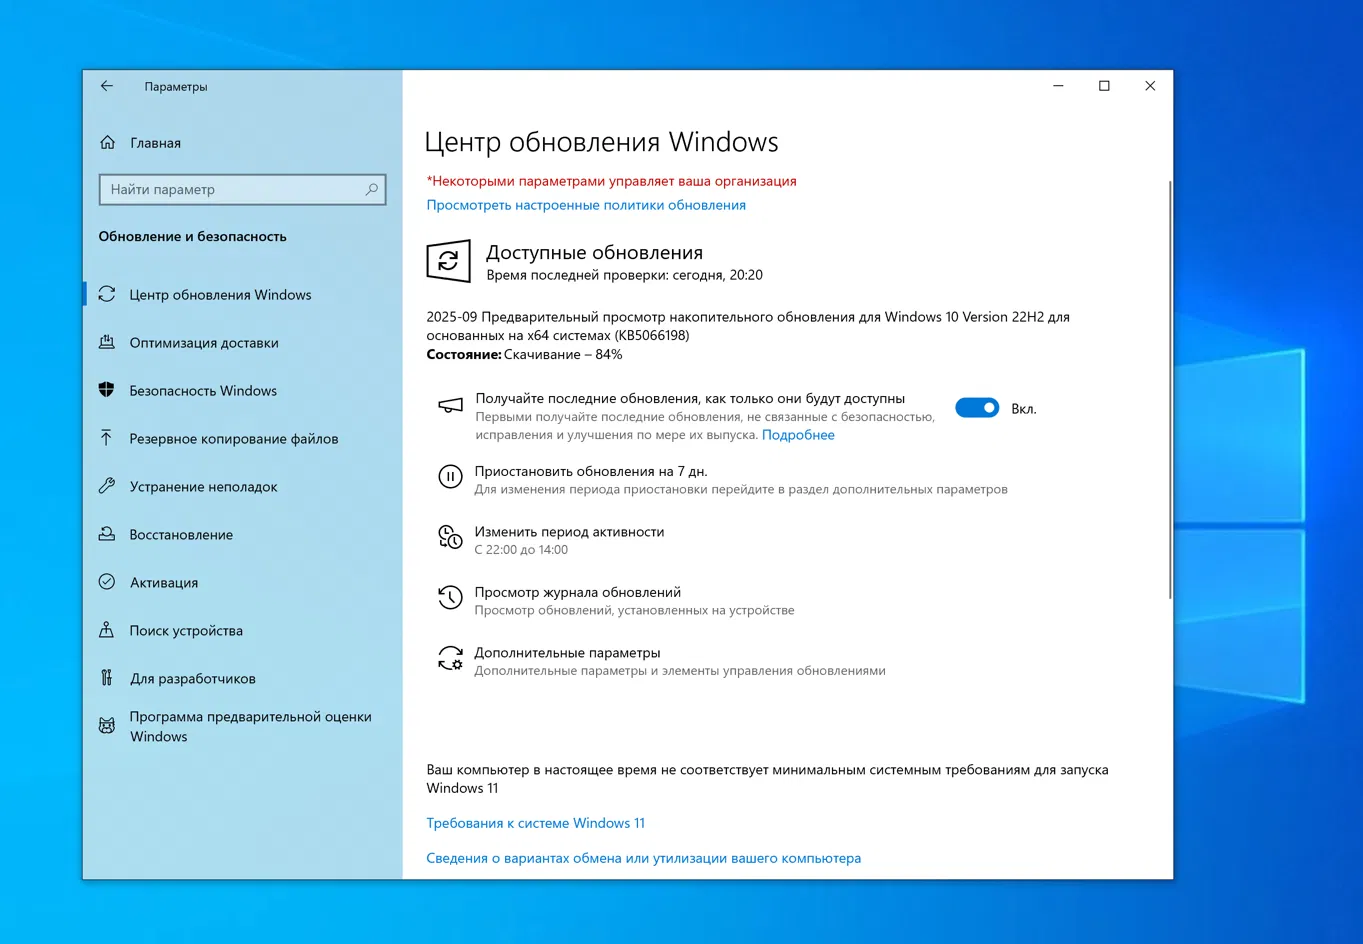Click the Подробнее link
The height and width of the screenshot is (944, 1363).
click(798, 435)
